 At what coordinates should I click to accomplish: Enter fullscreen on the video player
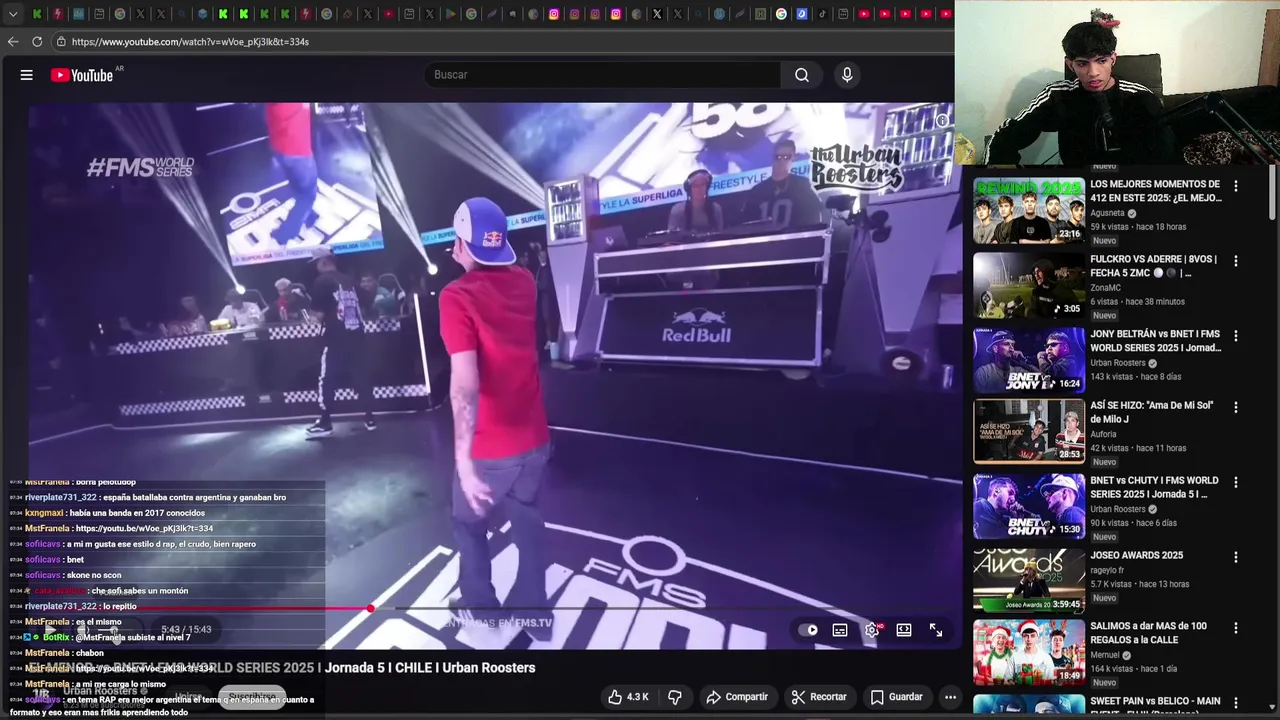point(936,630)
